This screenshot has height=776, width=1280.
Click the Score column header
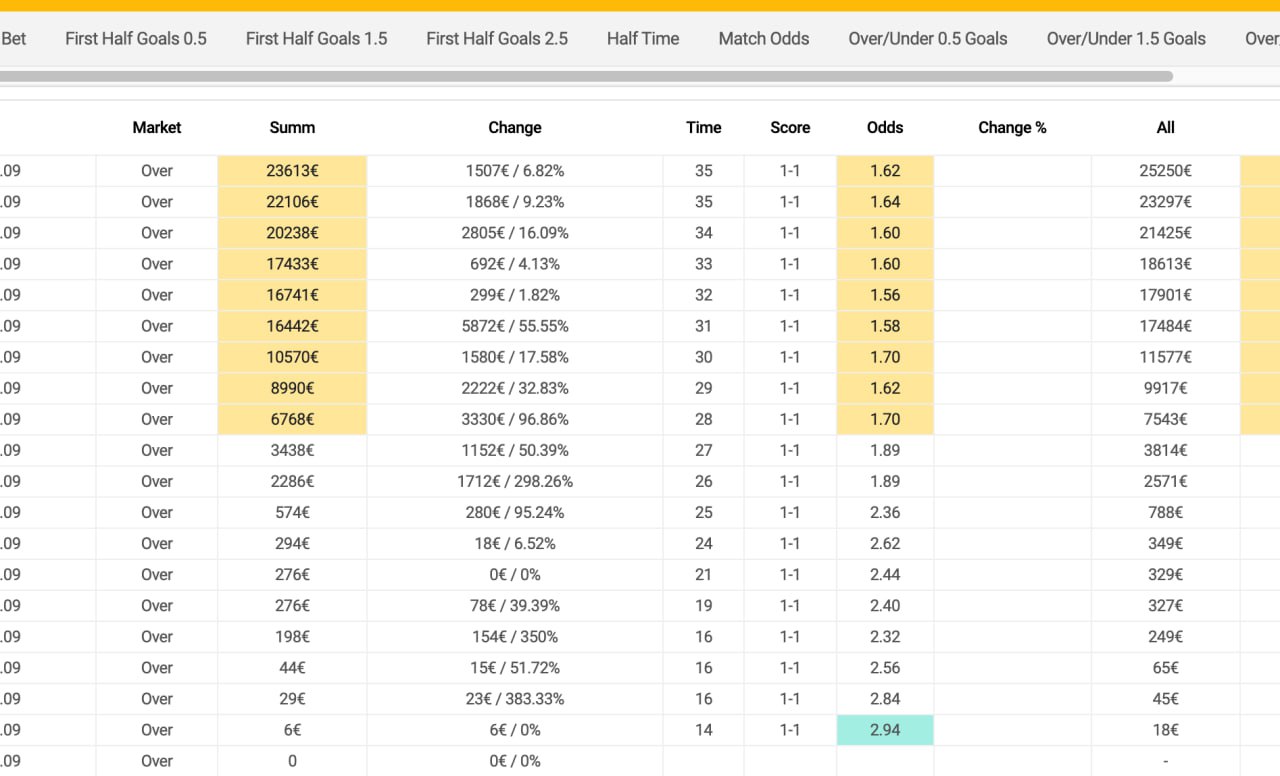coord(790,127)
